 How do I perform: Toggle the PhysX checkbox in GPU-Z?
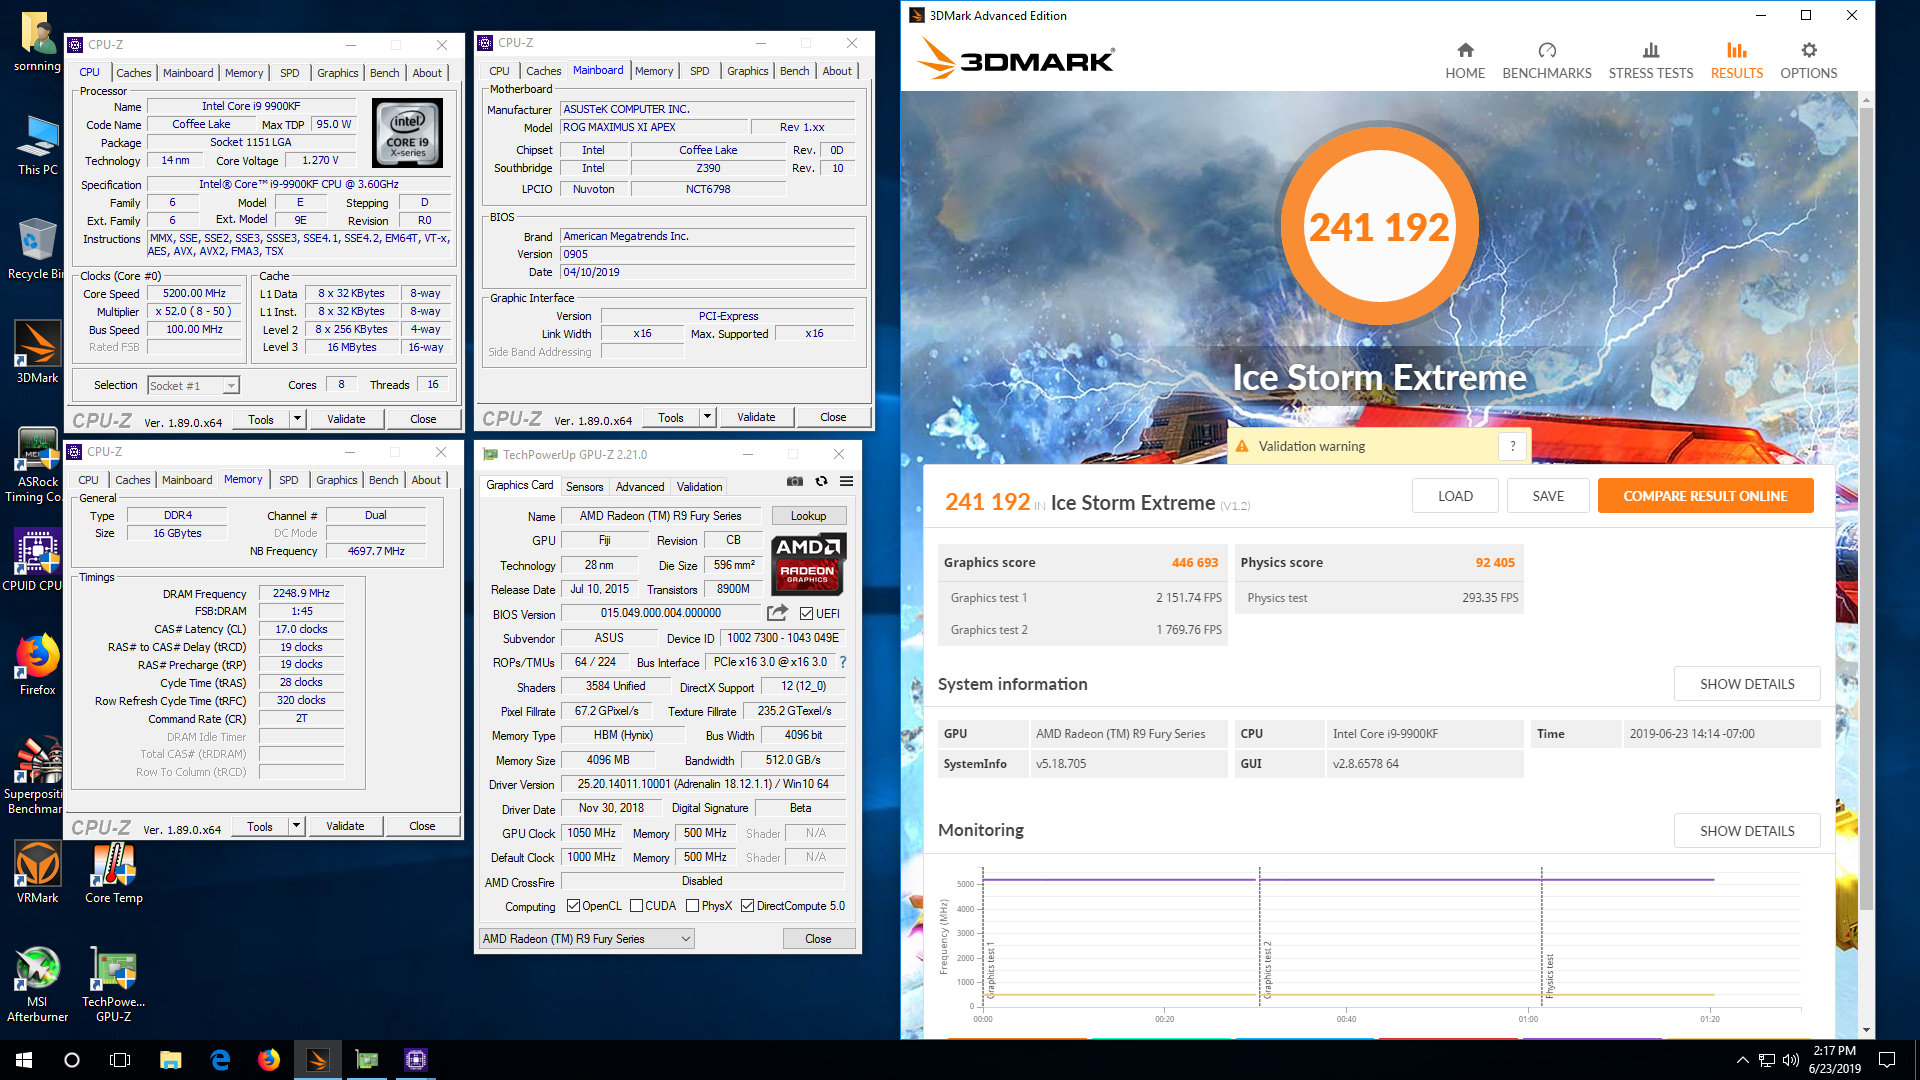click(x=692, y=906)
